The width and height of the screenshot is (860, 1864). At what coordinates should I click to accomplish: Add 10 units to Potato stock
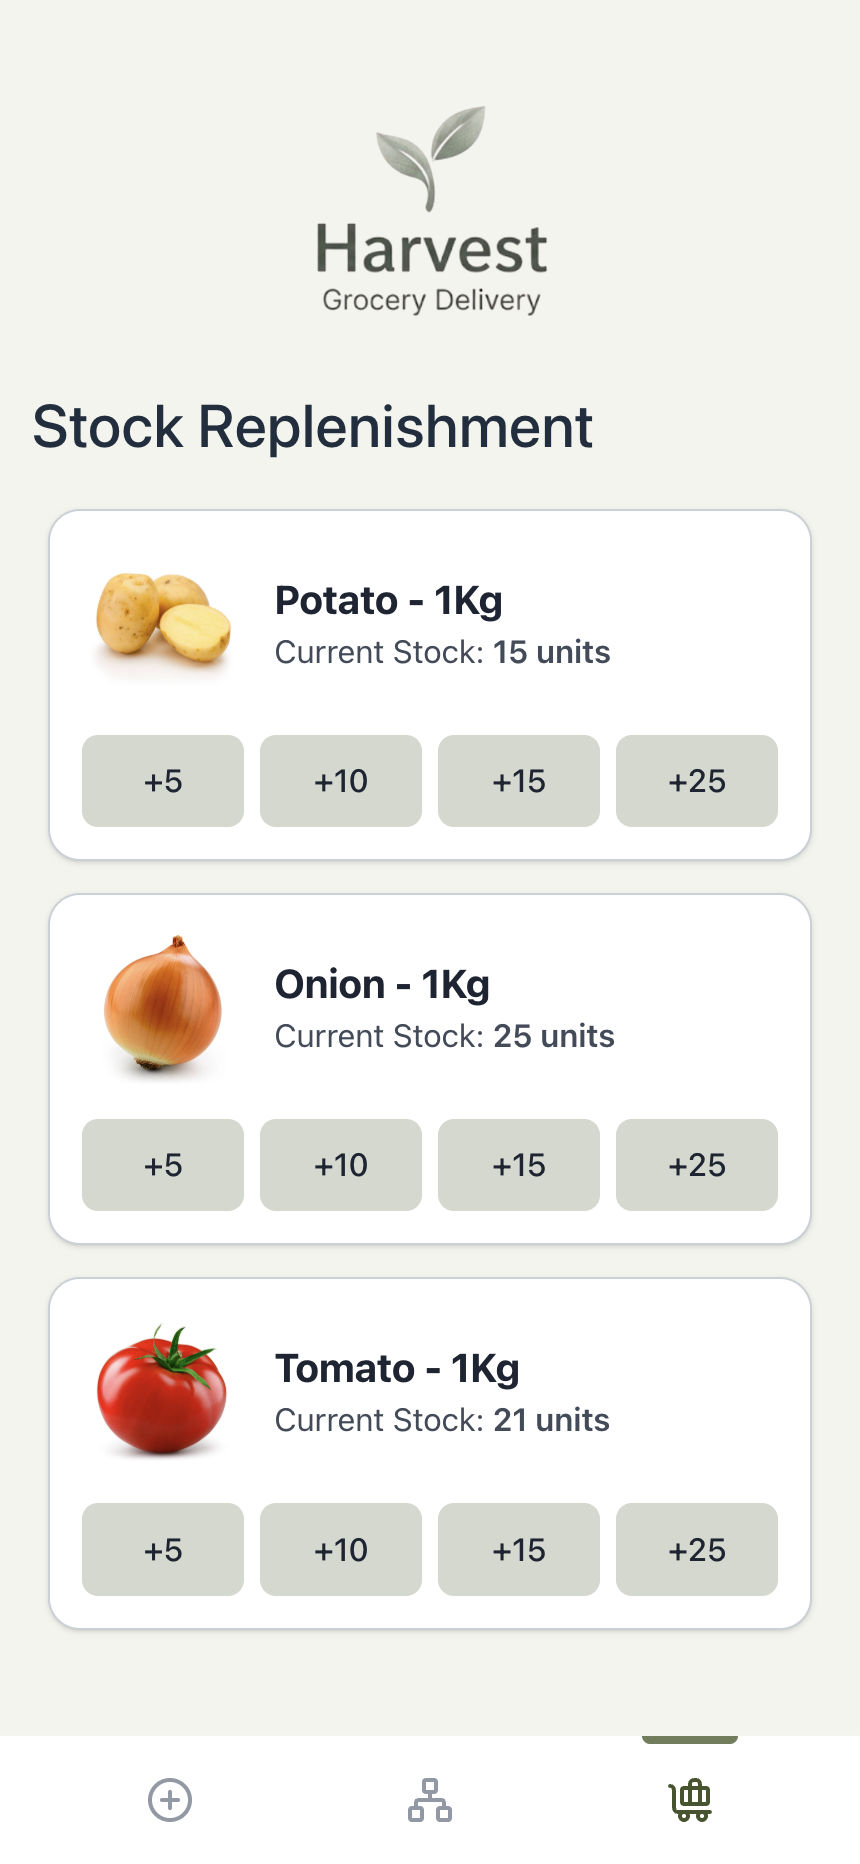tap(341, 781)
